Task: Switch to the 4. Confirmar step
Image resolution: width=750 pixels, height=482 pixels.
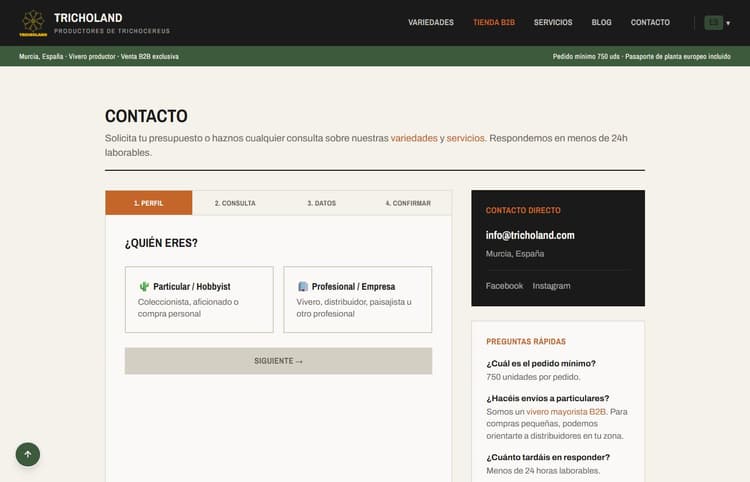Action: tap(408, 203)
